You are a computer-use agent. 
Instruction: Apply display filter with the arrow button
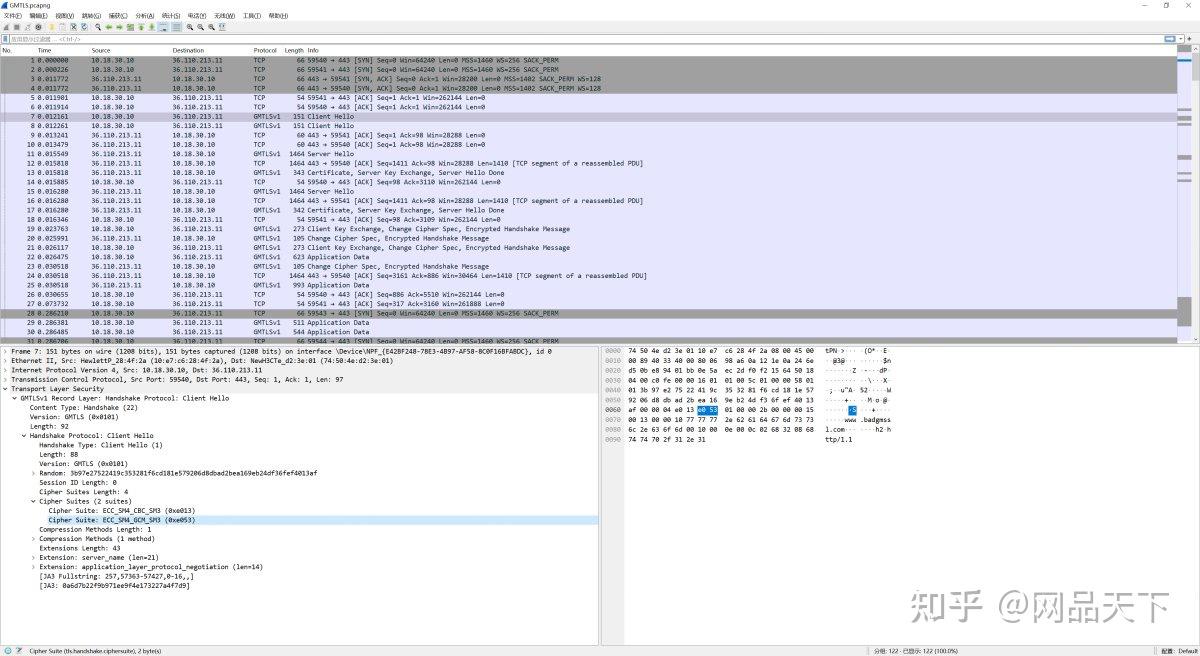click(x=1170, y=39)
